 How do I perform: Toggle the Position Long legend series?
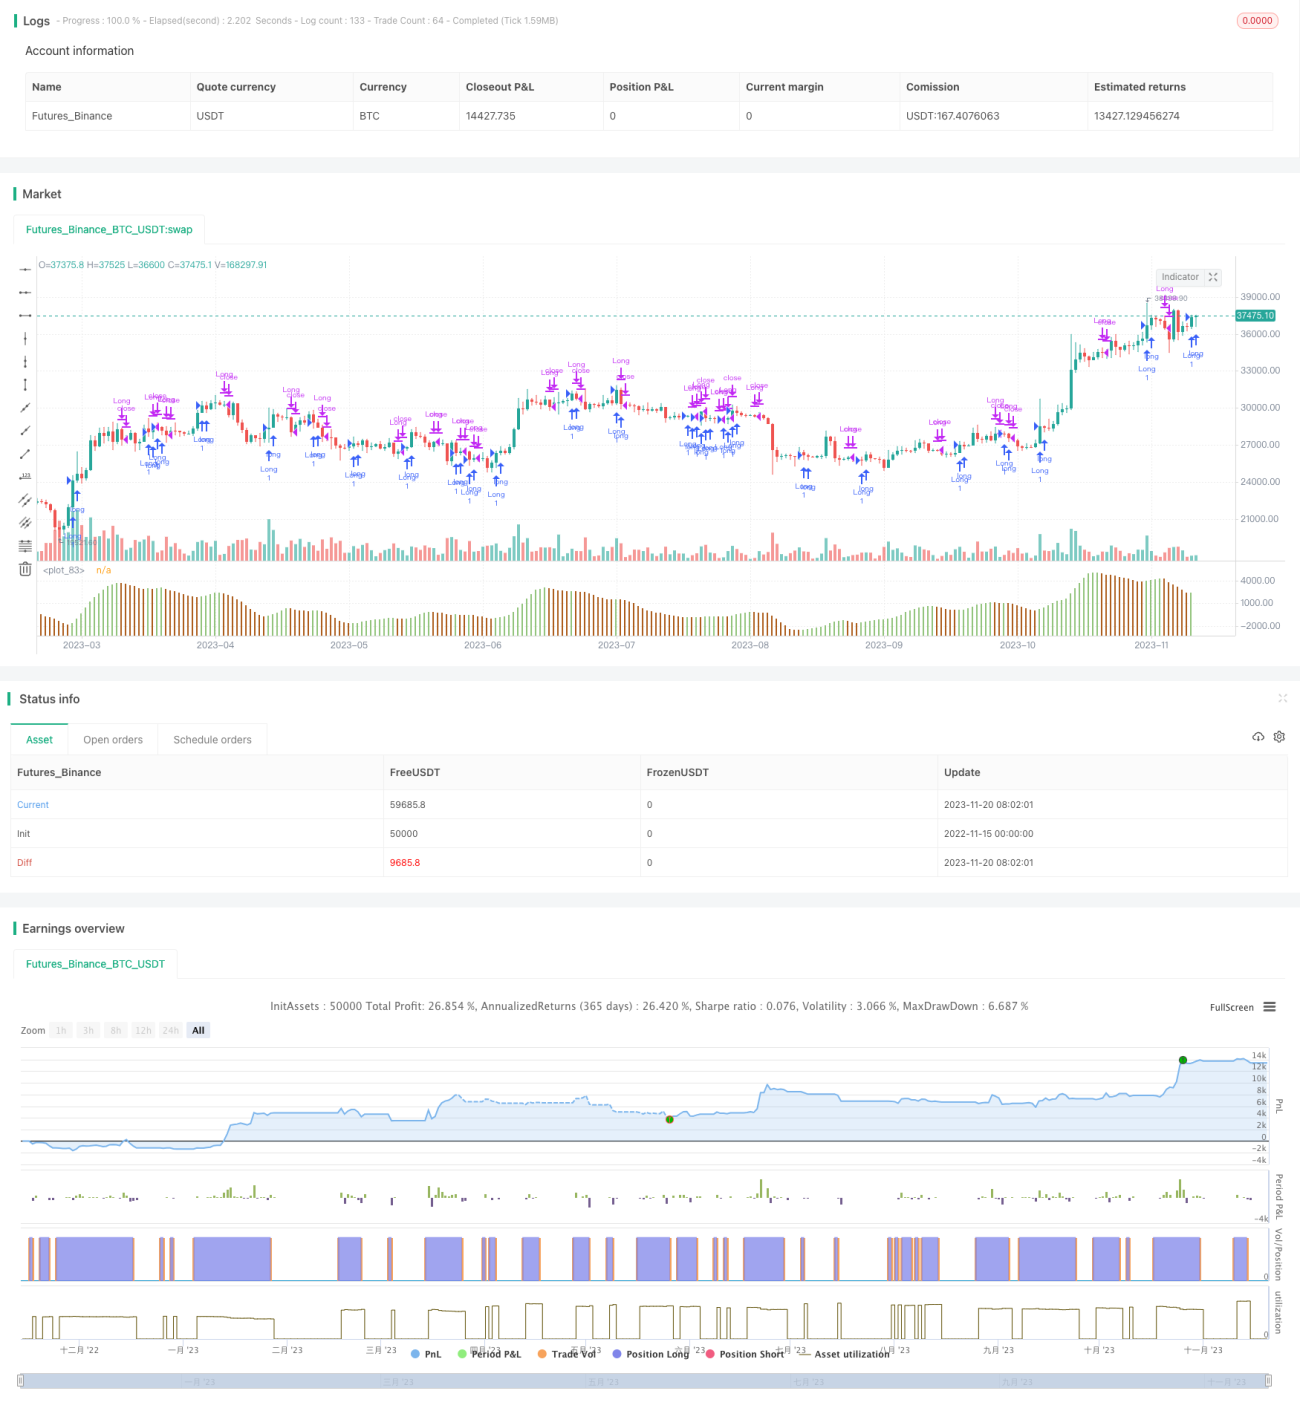click(x=651, y=1354)
